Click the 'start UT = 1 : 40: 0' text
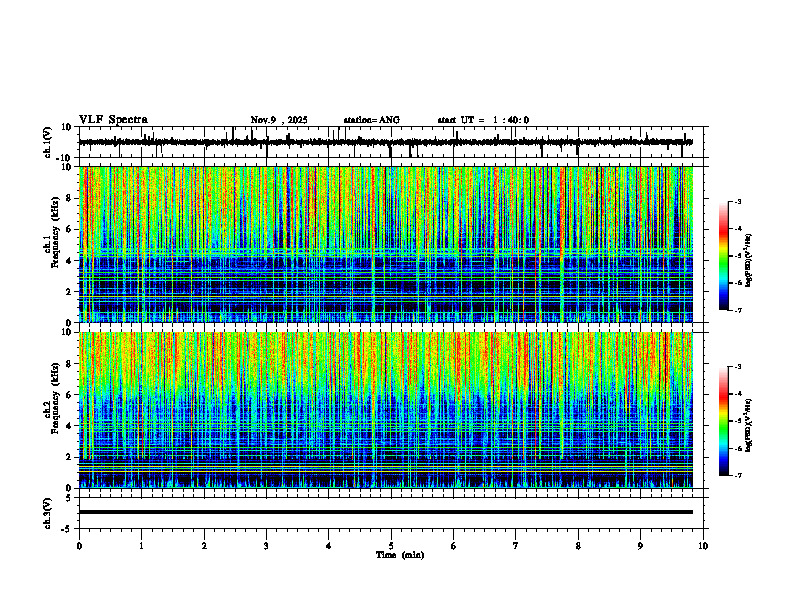 483,120
